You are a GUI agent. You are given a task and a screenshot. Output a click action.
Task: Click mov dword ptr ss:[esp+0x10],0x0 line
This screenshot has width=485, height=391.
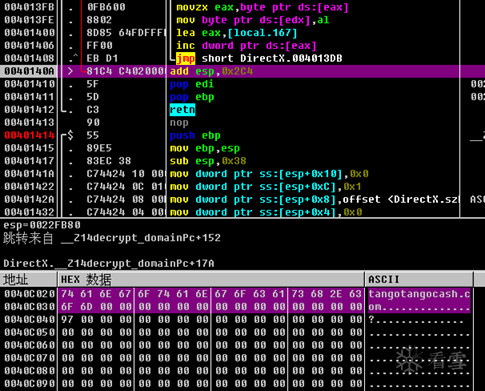[x=269, y=174]
